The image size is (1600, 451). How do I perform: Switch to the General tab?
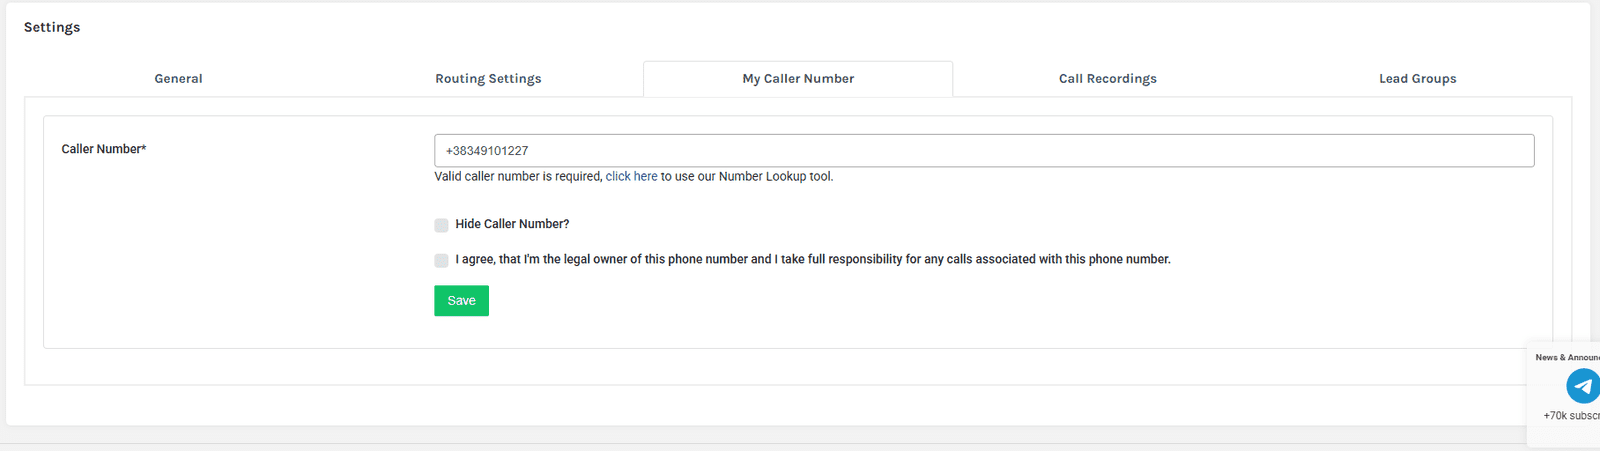point(178,79)
